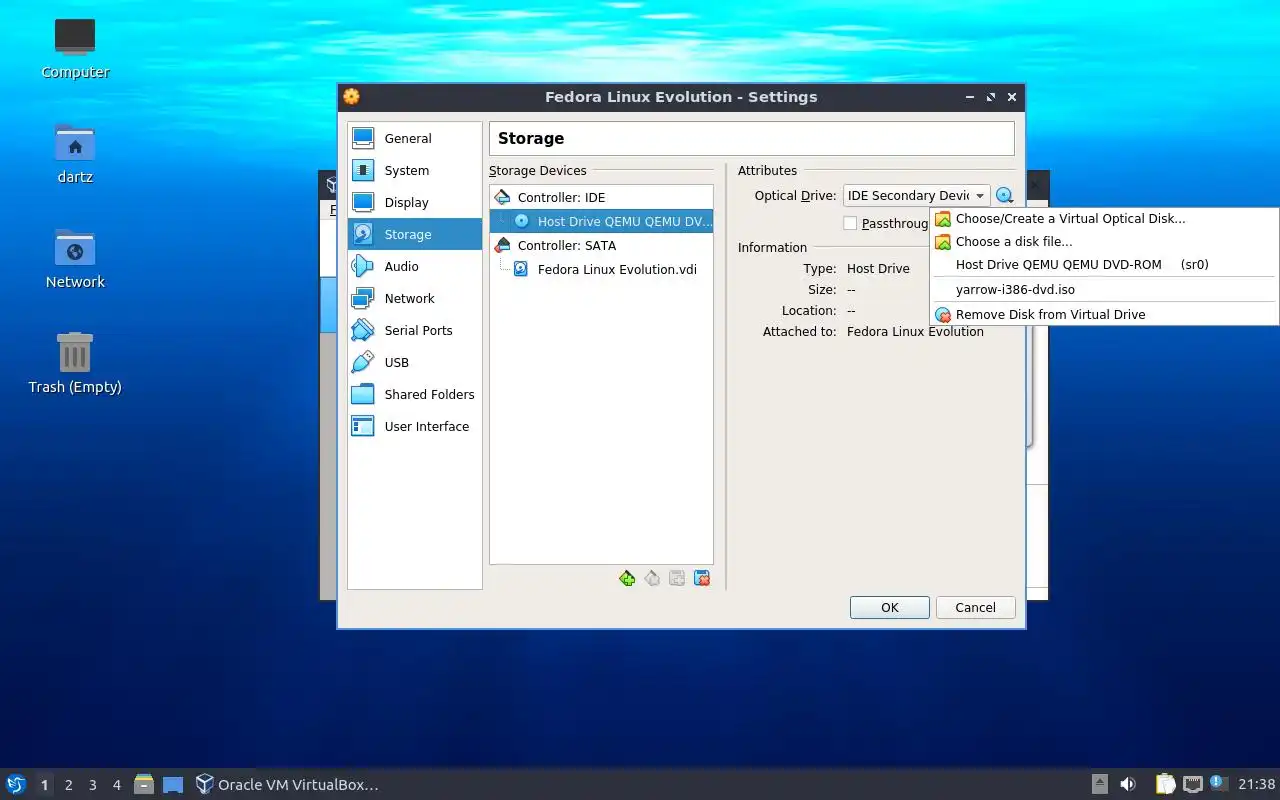Click the removable media eject tray icon
The image size is (1280, 800).
click(1099, 784)
